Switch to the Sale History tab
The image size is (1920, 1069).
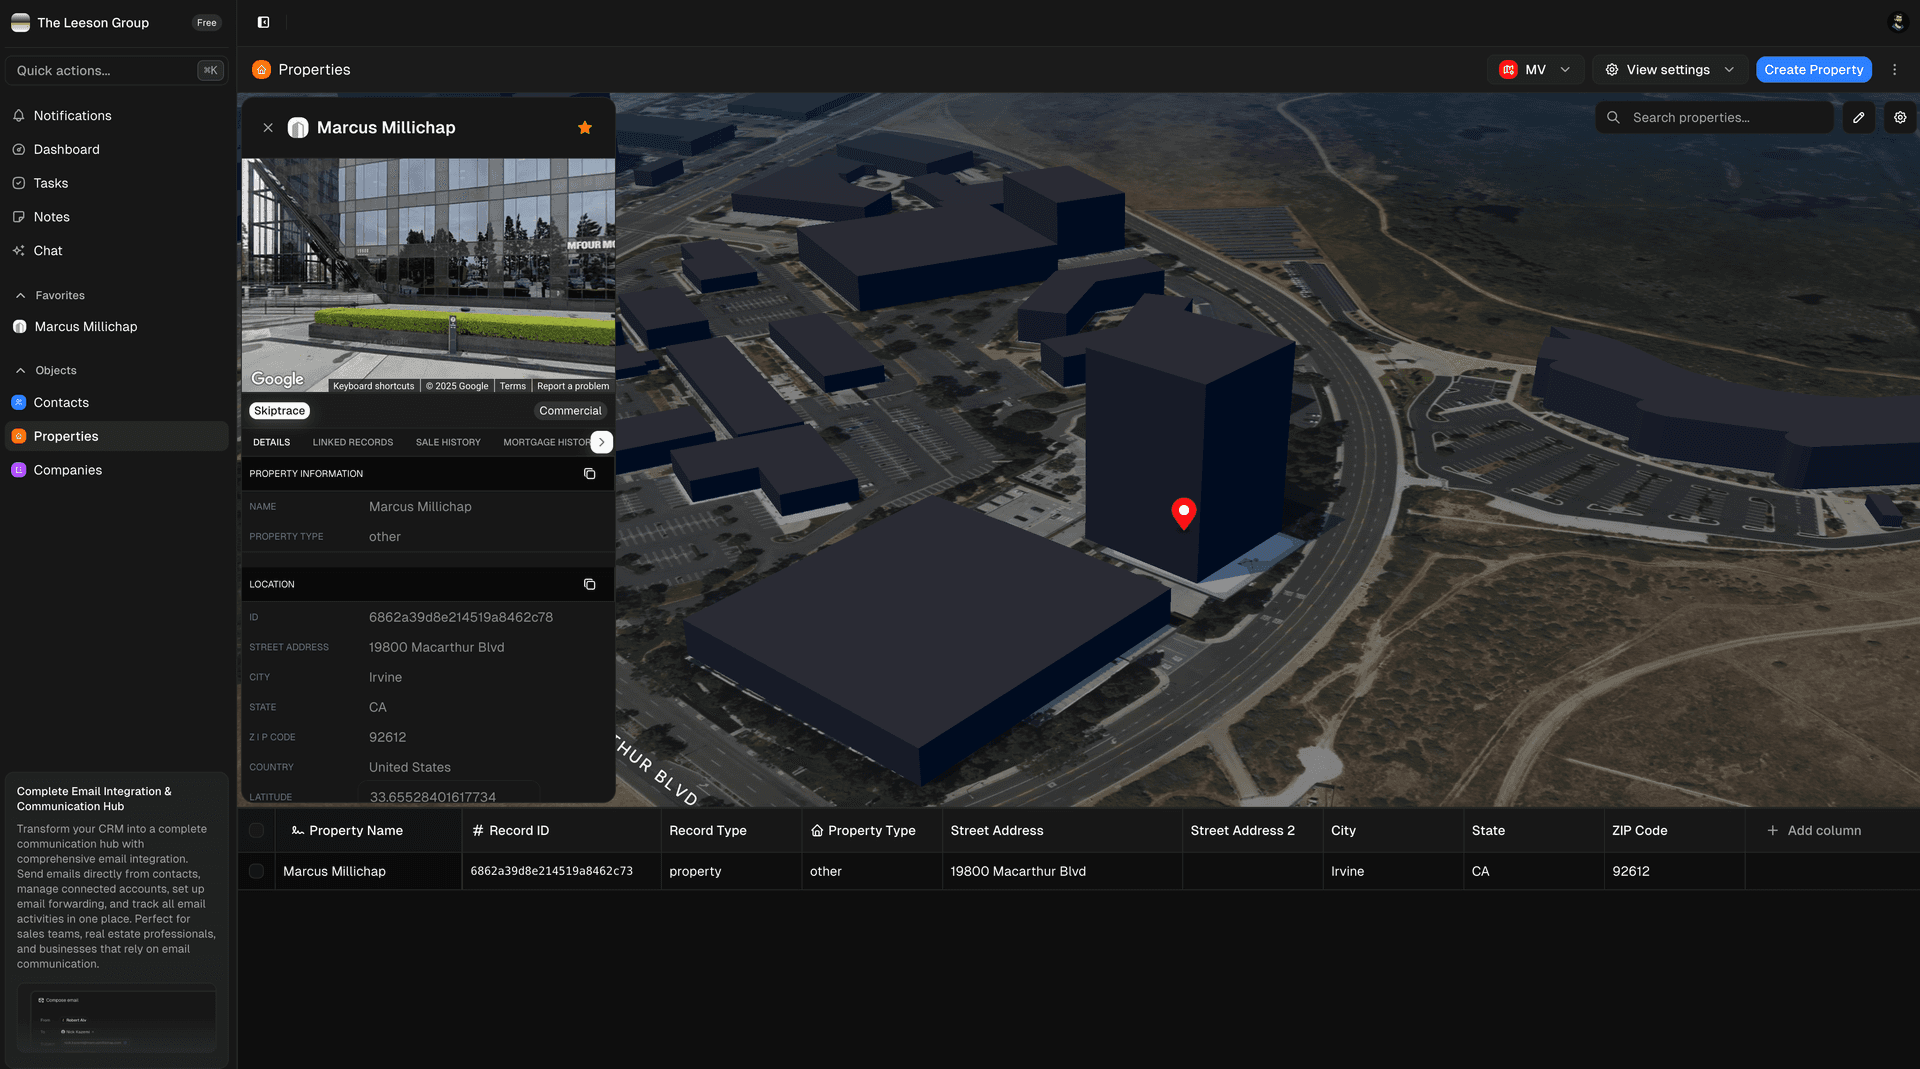(x=448, y=441)
